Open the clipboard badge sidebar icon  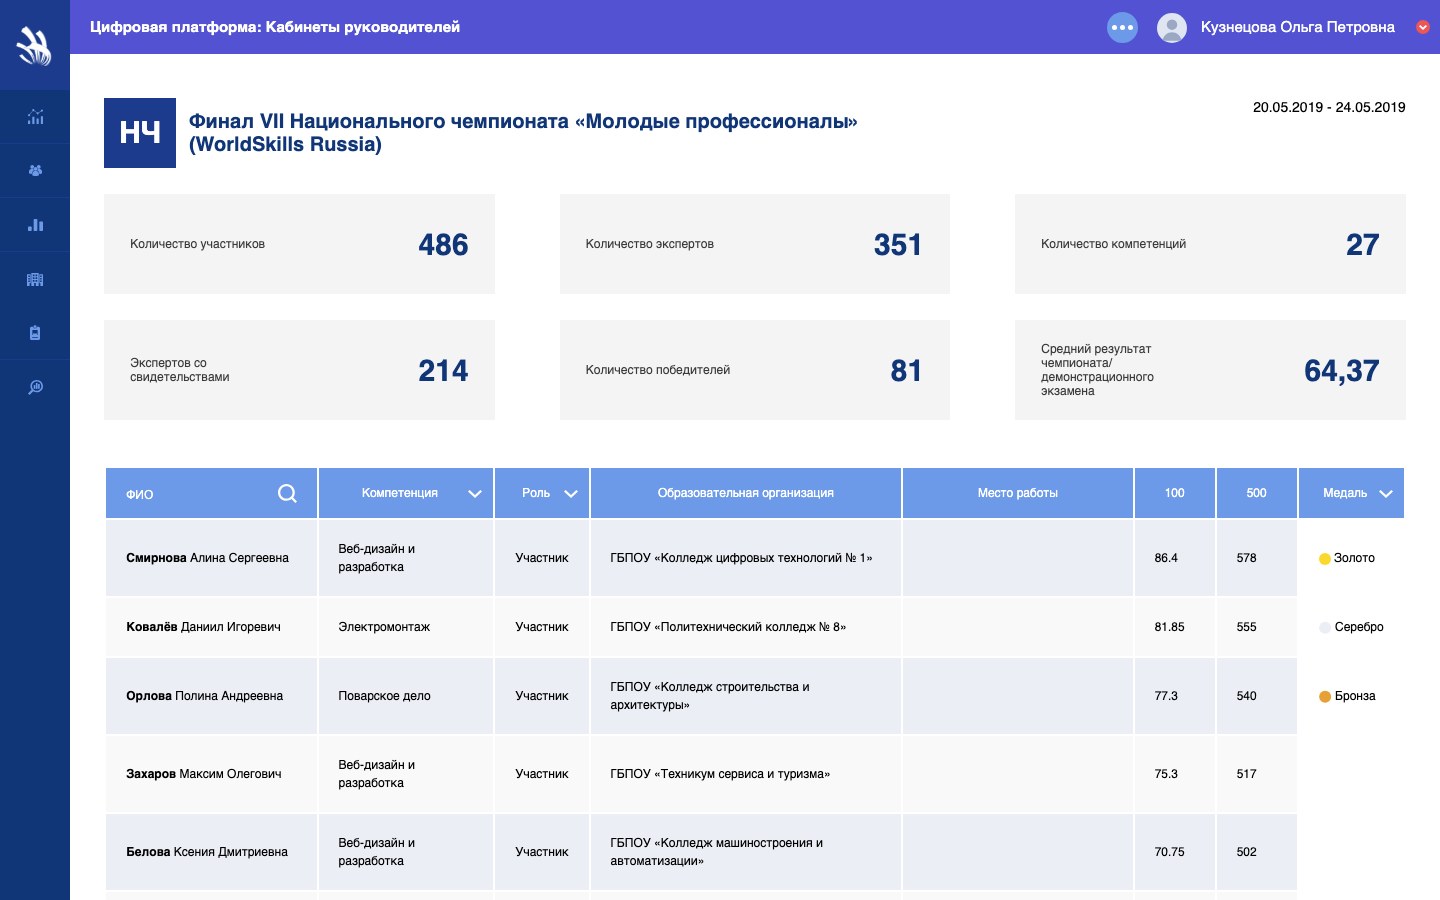click(x=35, y=333)
